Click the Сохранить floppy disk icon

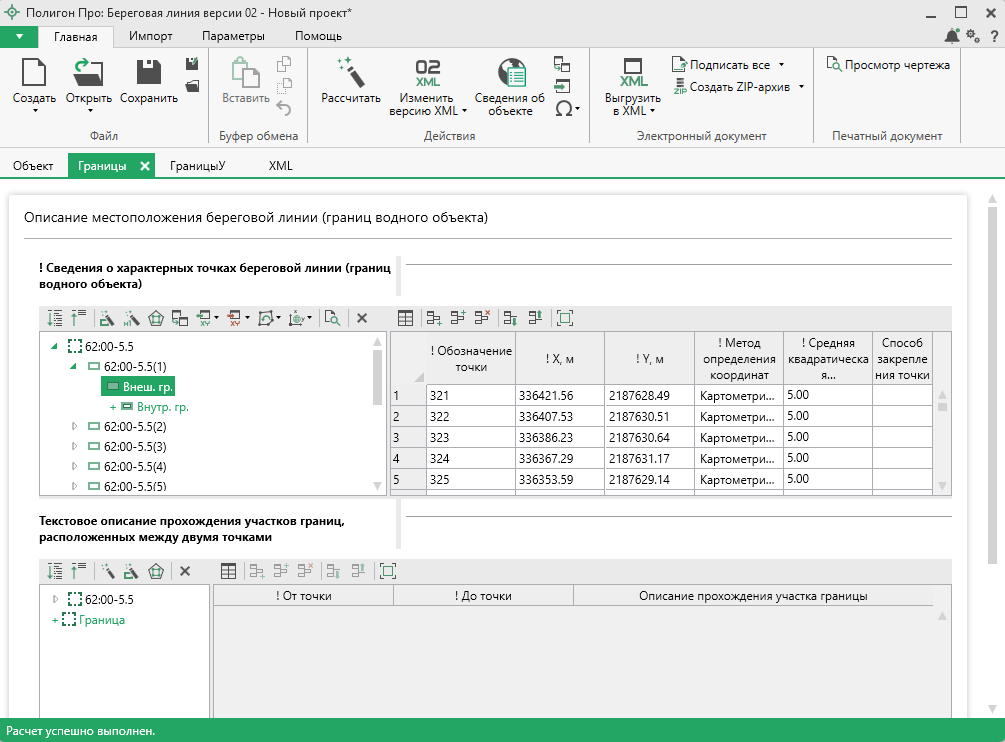coord(149,73)
